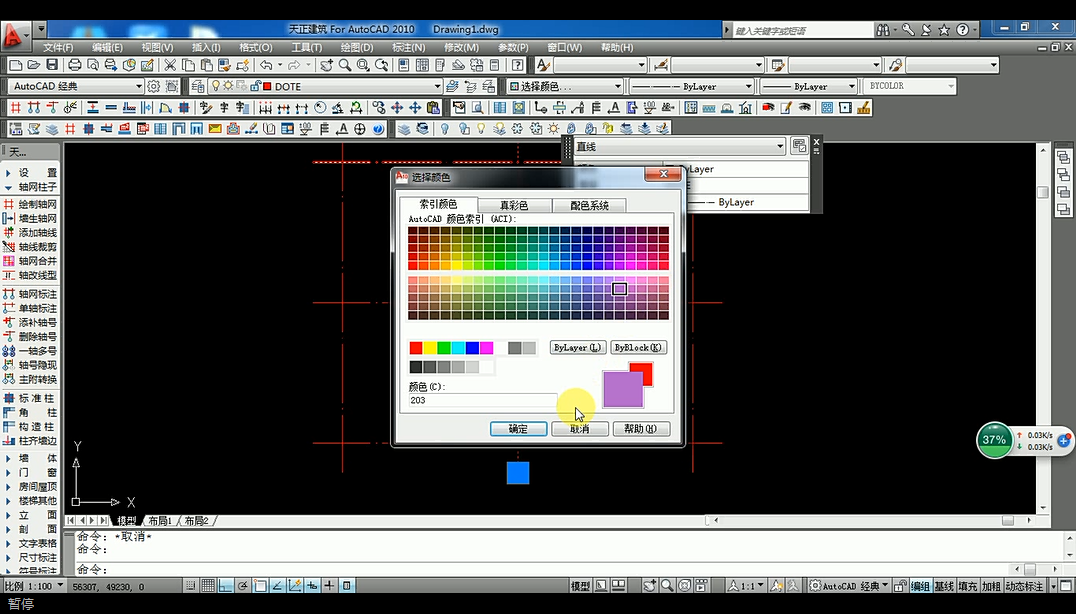
Task: Switch to the 真彩色 tab
Action: pyautogui.click(x=514, y=205)
